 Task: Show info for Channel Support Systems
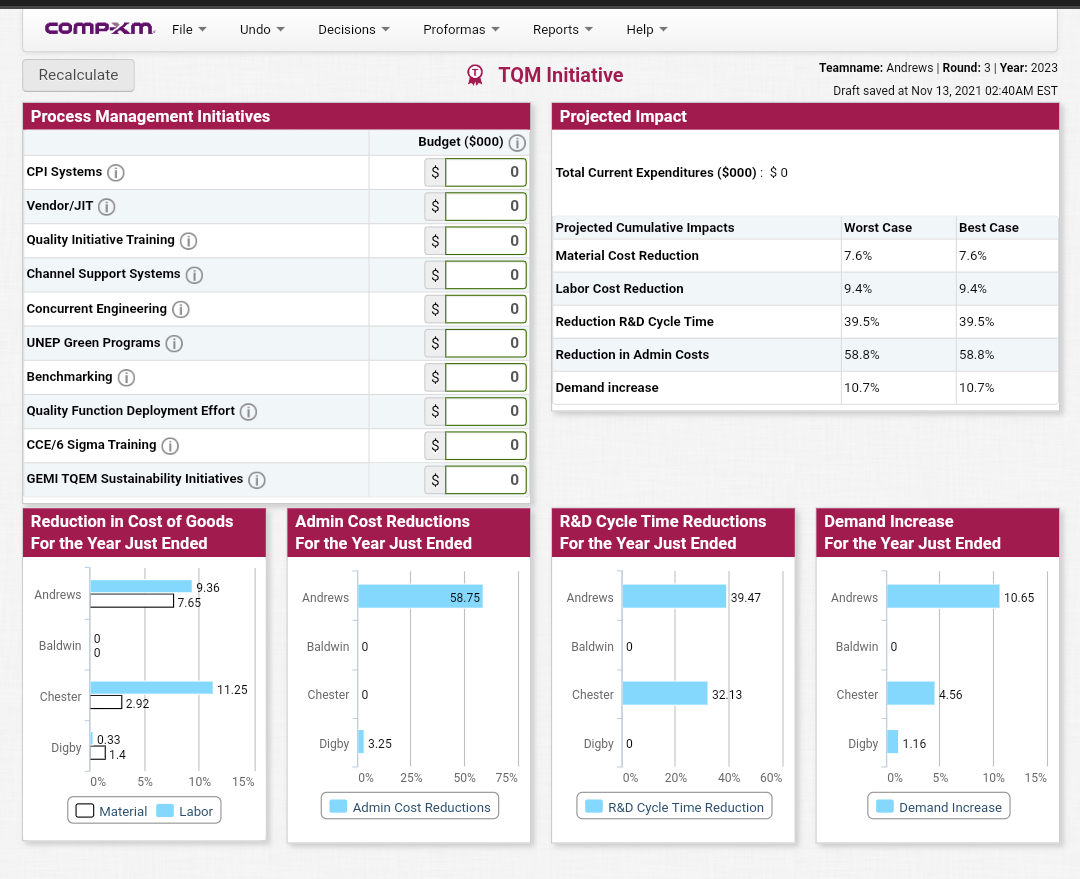coord(194,276)
